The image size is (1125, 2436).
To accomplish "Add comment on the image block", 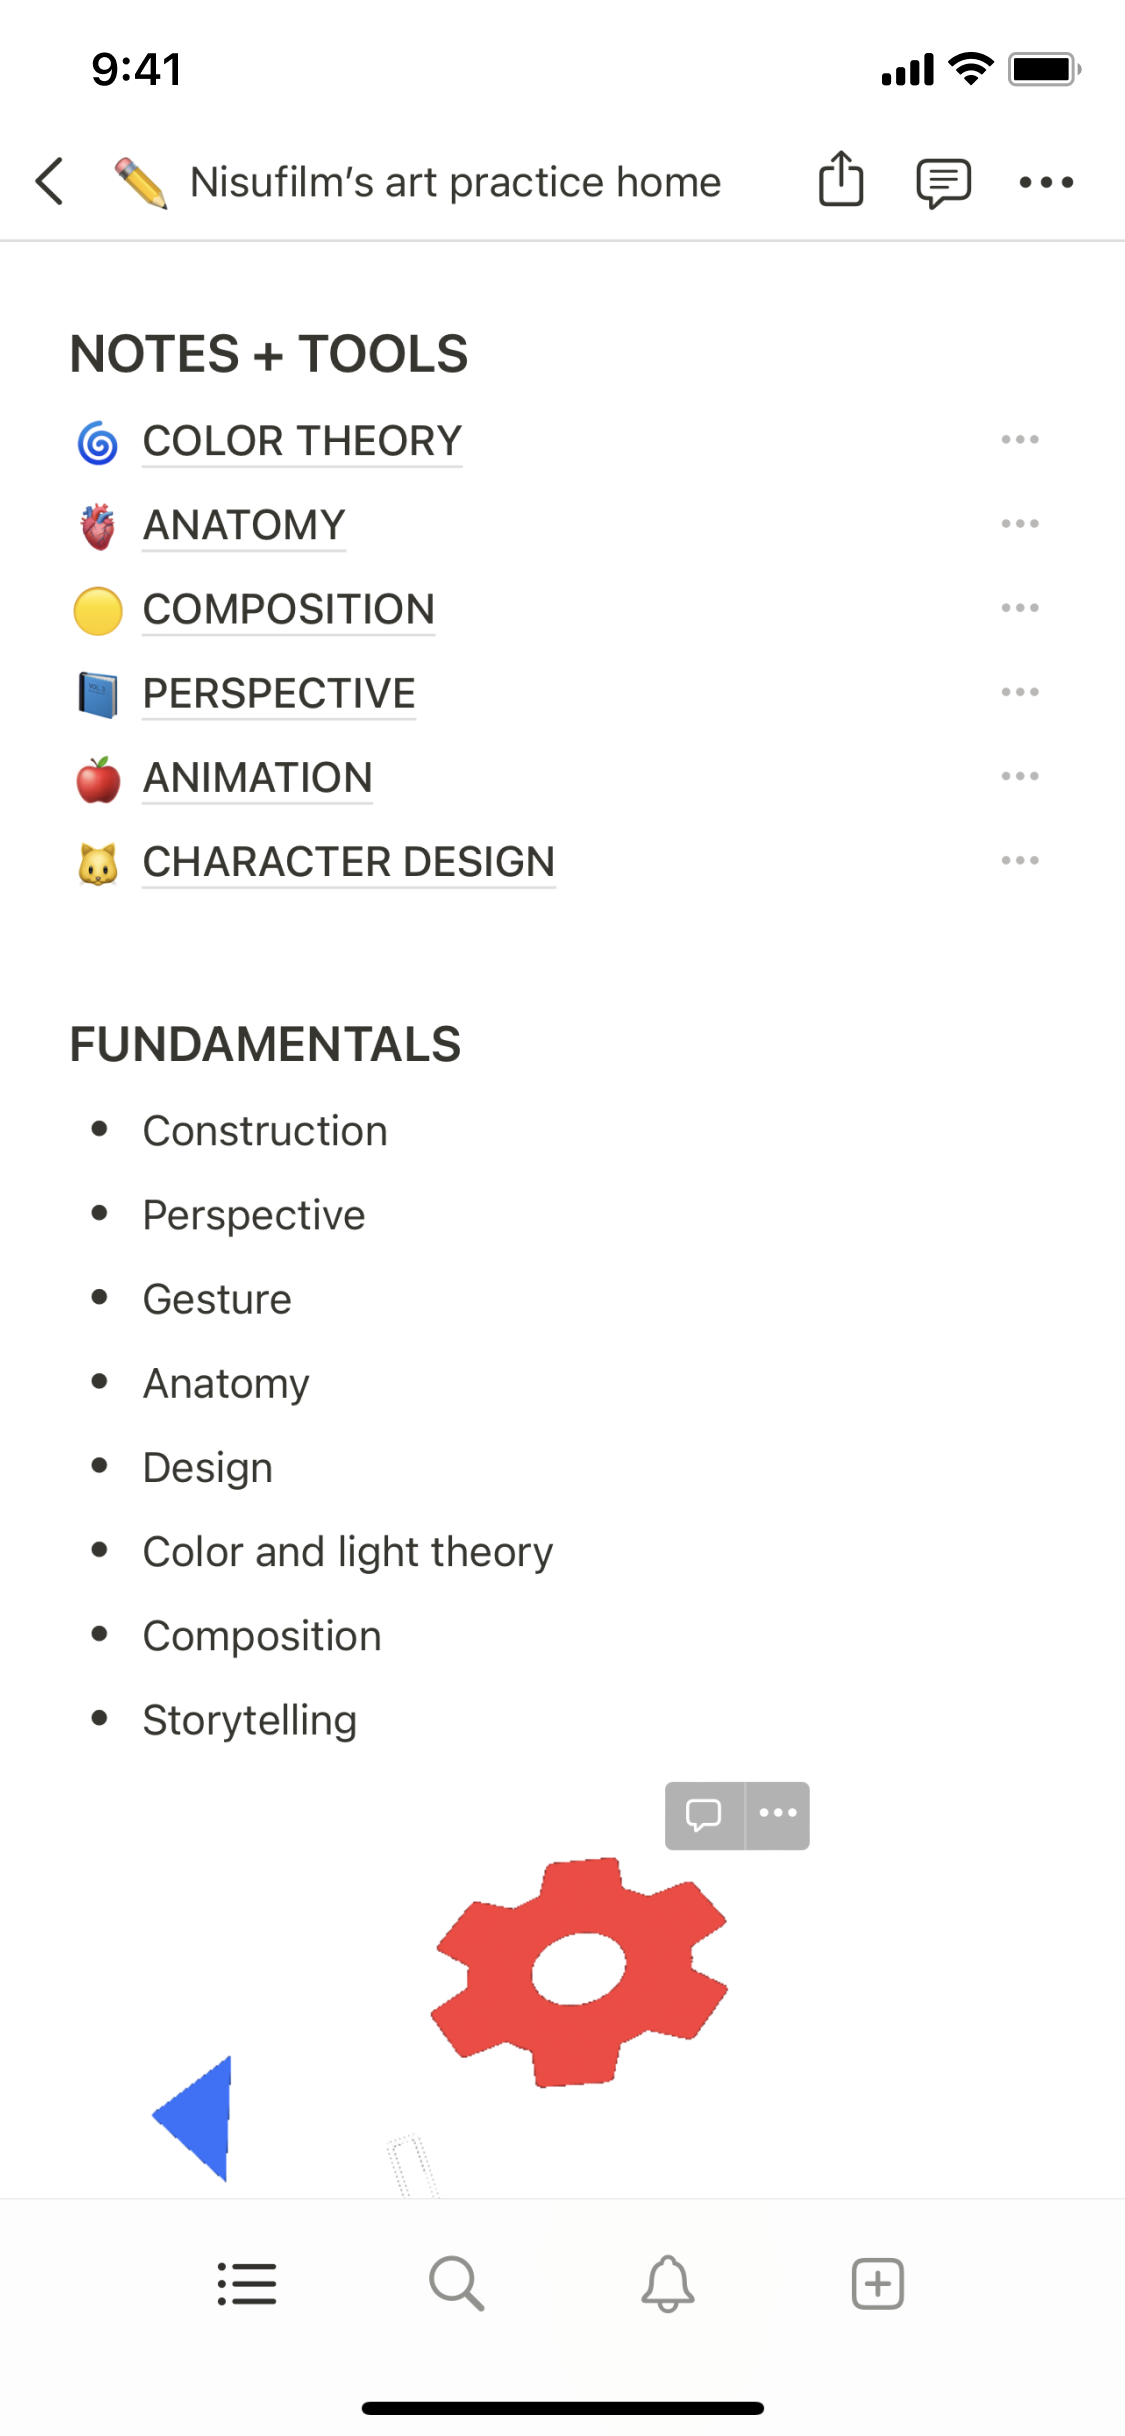I will pyautogui.click(x=704, y=1815).
